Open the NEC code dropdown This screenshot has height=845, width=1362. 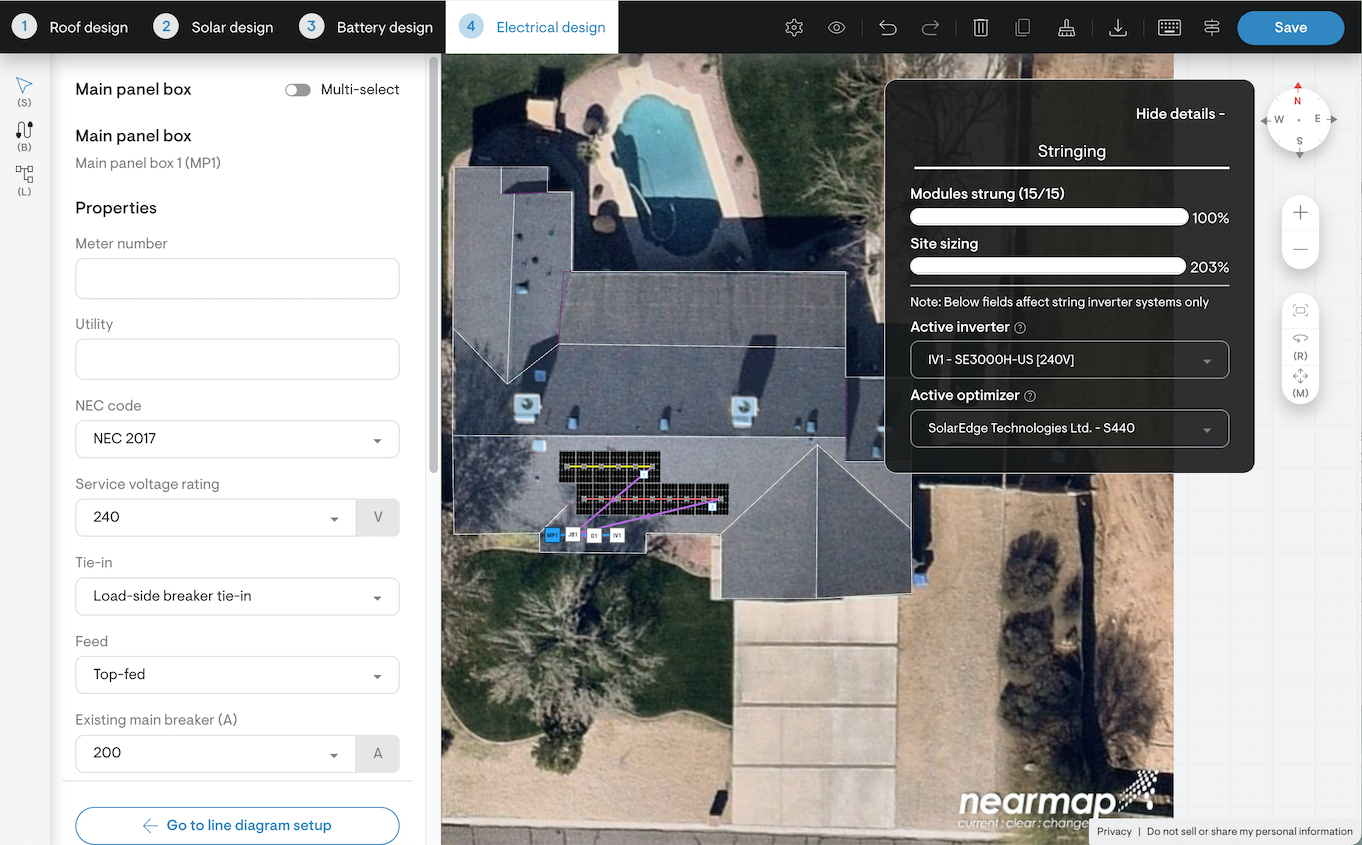pyautogui.click(x=237, y=439)
